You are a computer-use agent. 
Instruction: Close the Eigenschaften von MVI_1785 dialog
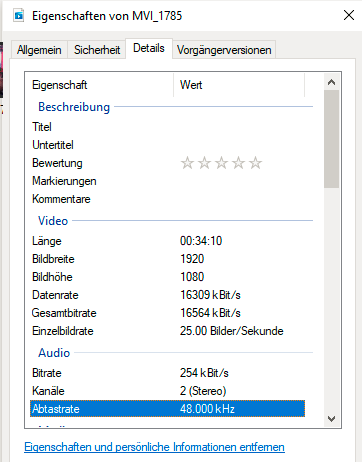349,15
